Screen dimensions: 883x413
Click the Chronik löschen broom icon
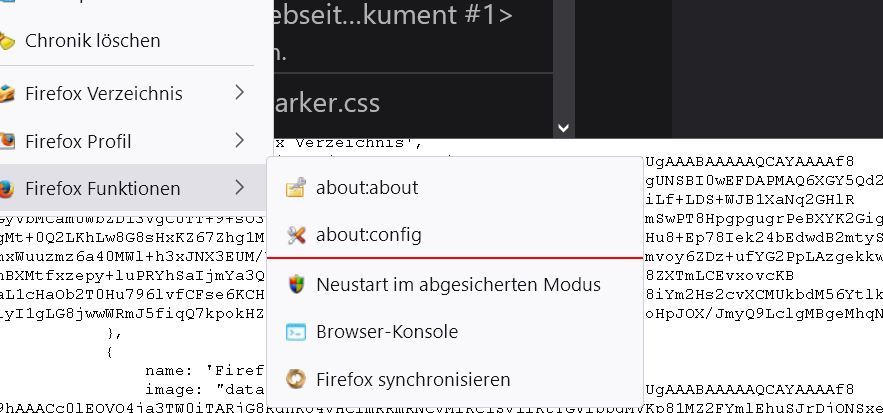tap(6, 42)
